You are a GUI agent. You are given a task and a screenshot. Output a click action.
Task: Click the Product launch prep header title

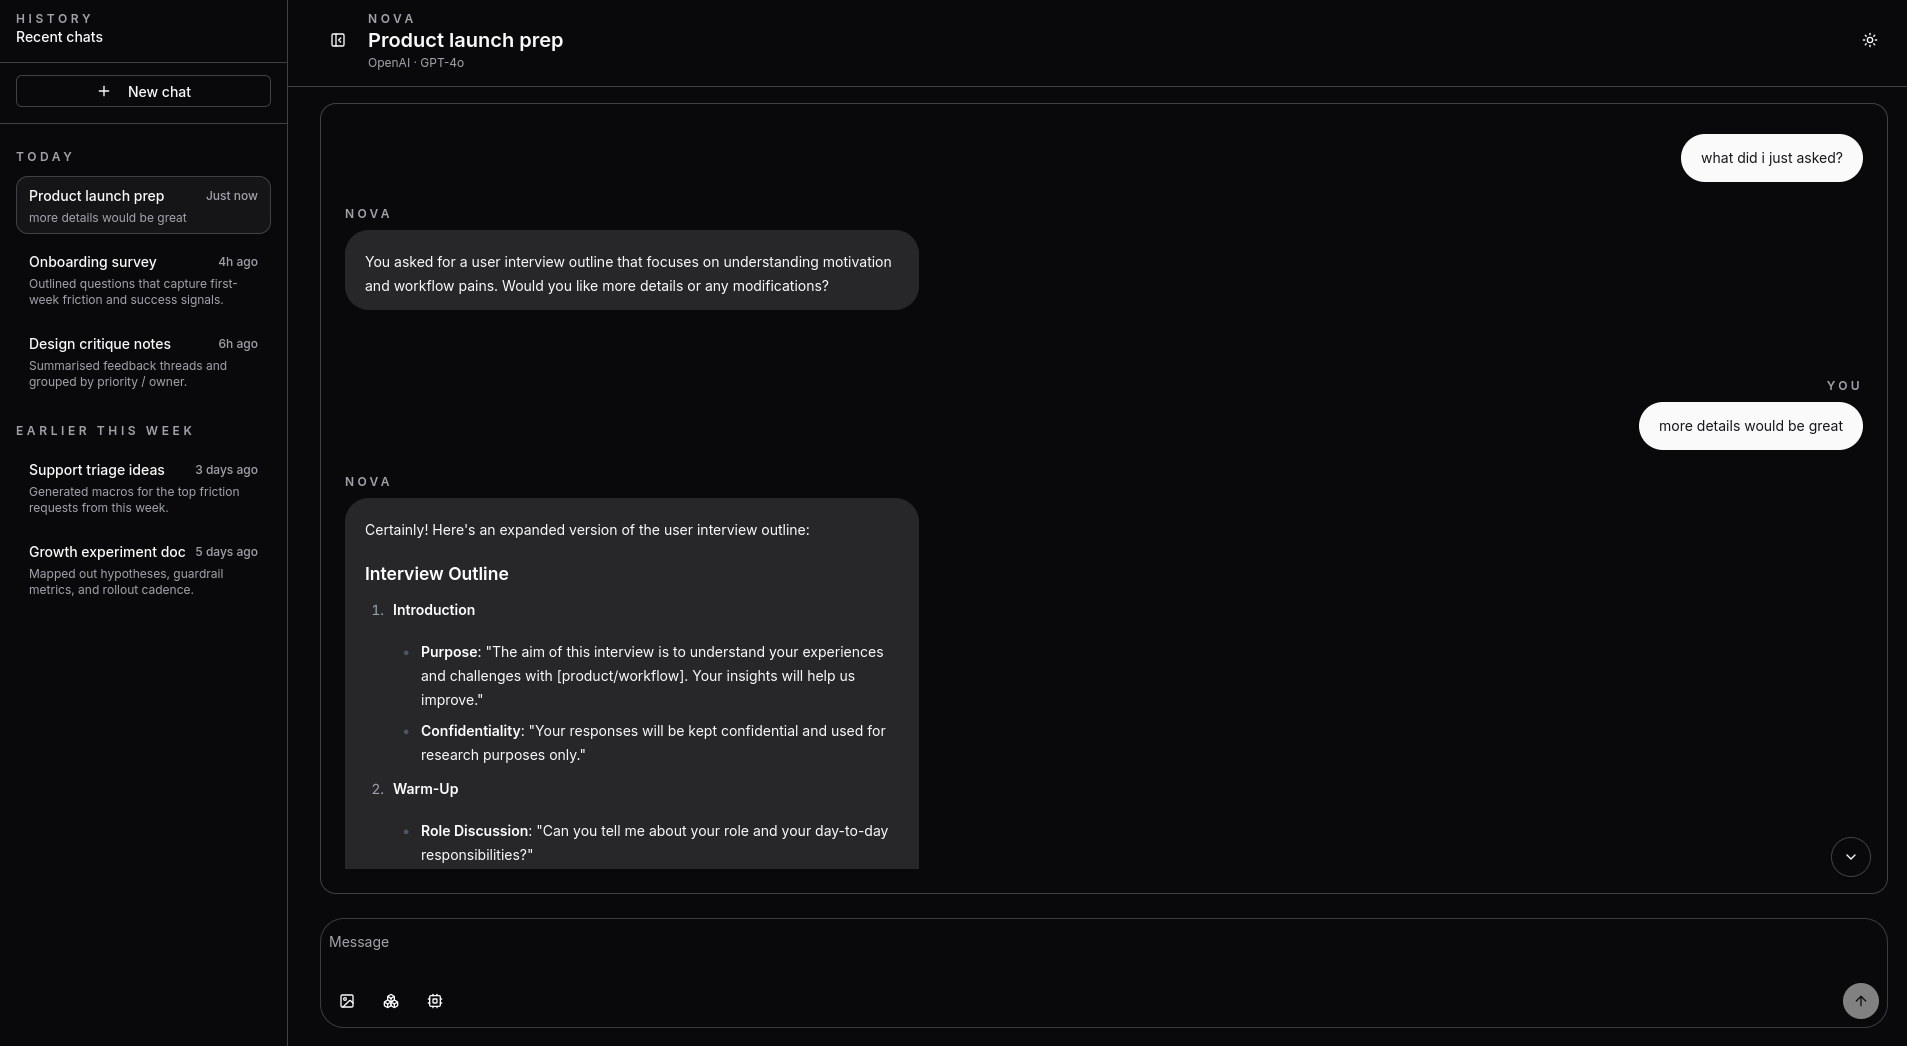(465, 40)
